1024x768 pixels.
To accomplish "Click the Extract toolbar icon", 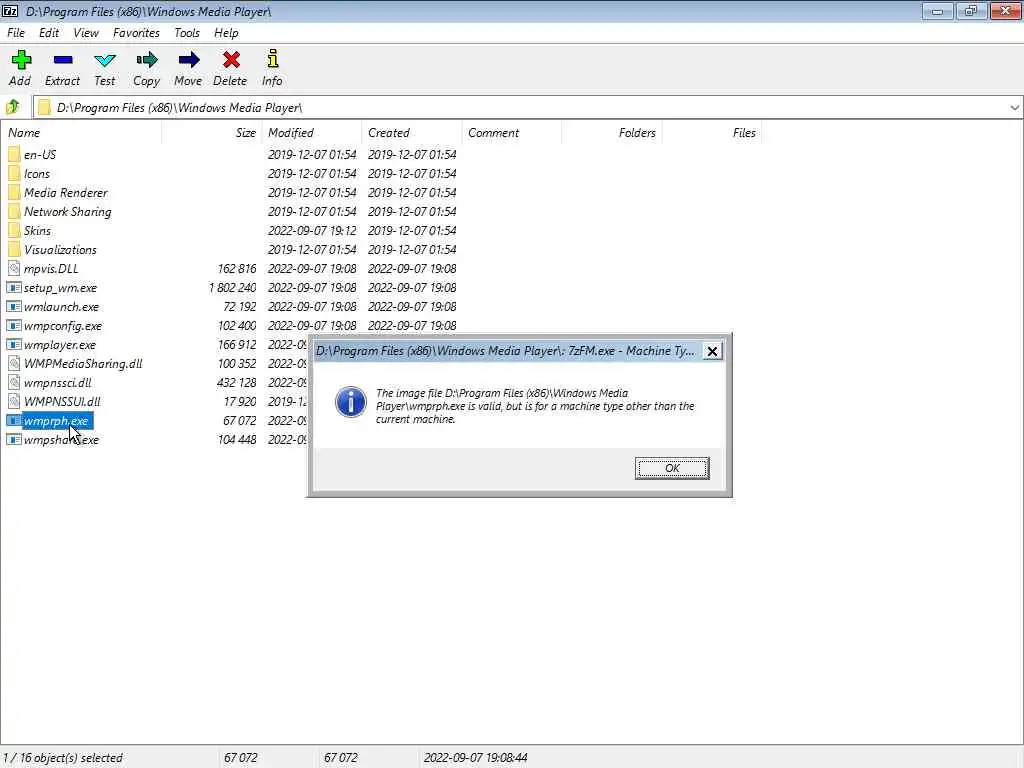I will [x=63, y=60].
